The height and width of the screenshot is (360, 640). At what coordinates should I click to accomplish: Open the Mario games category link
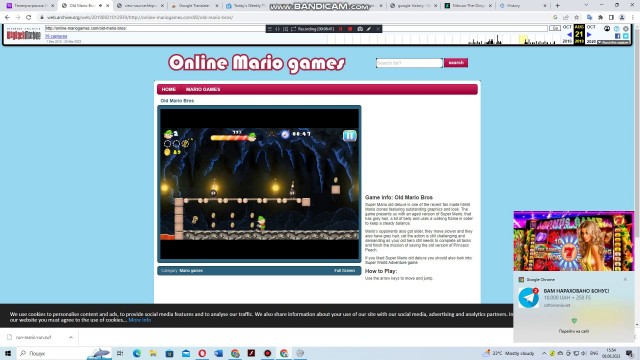pos(191,271)
